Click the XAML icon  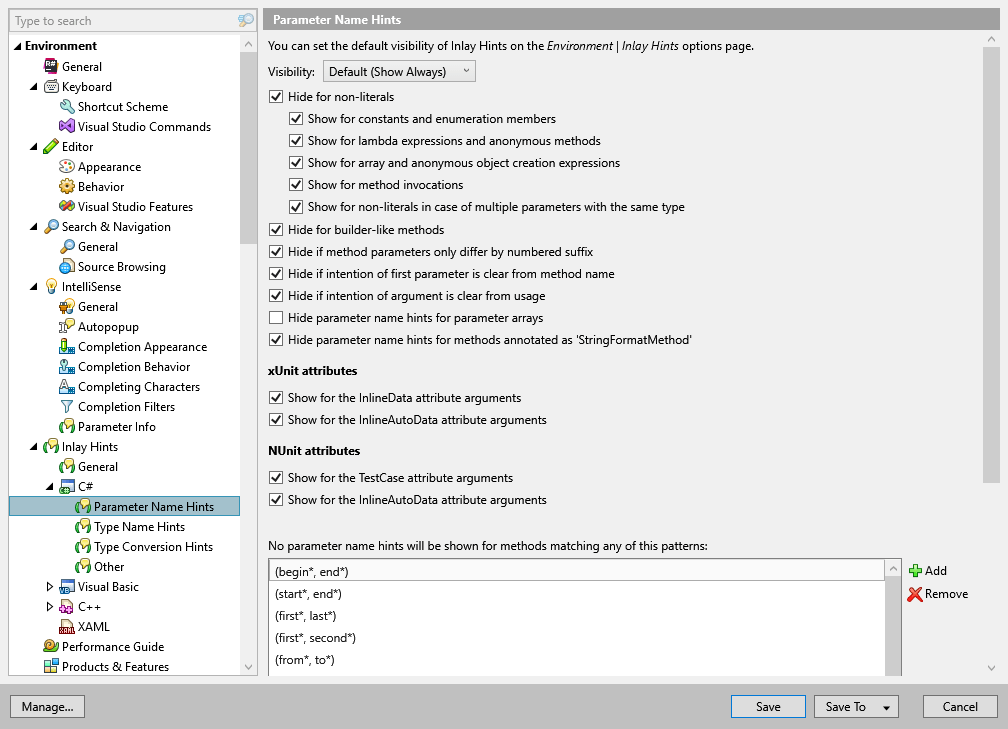pos(67,626)
